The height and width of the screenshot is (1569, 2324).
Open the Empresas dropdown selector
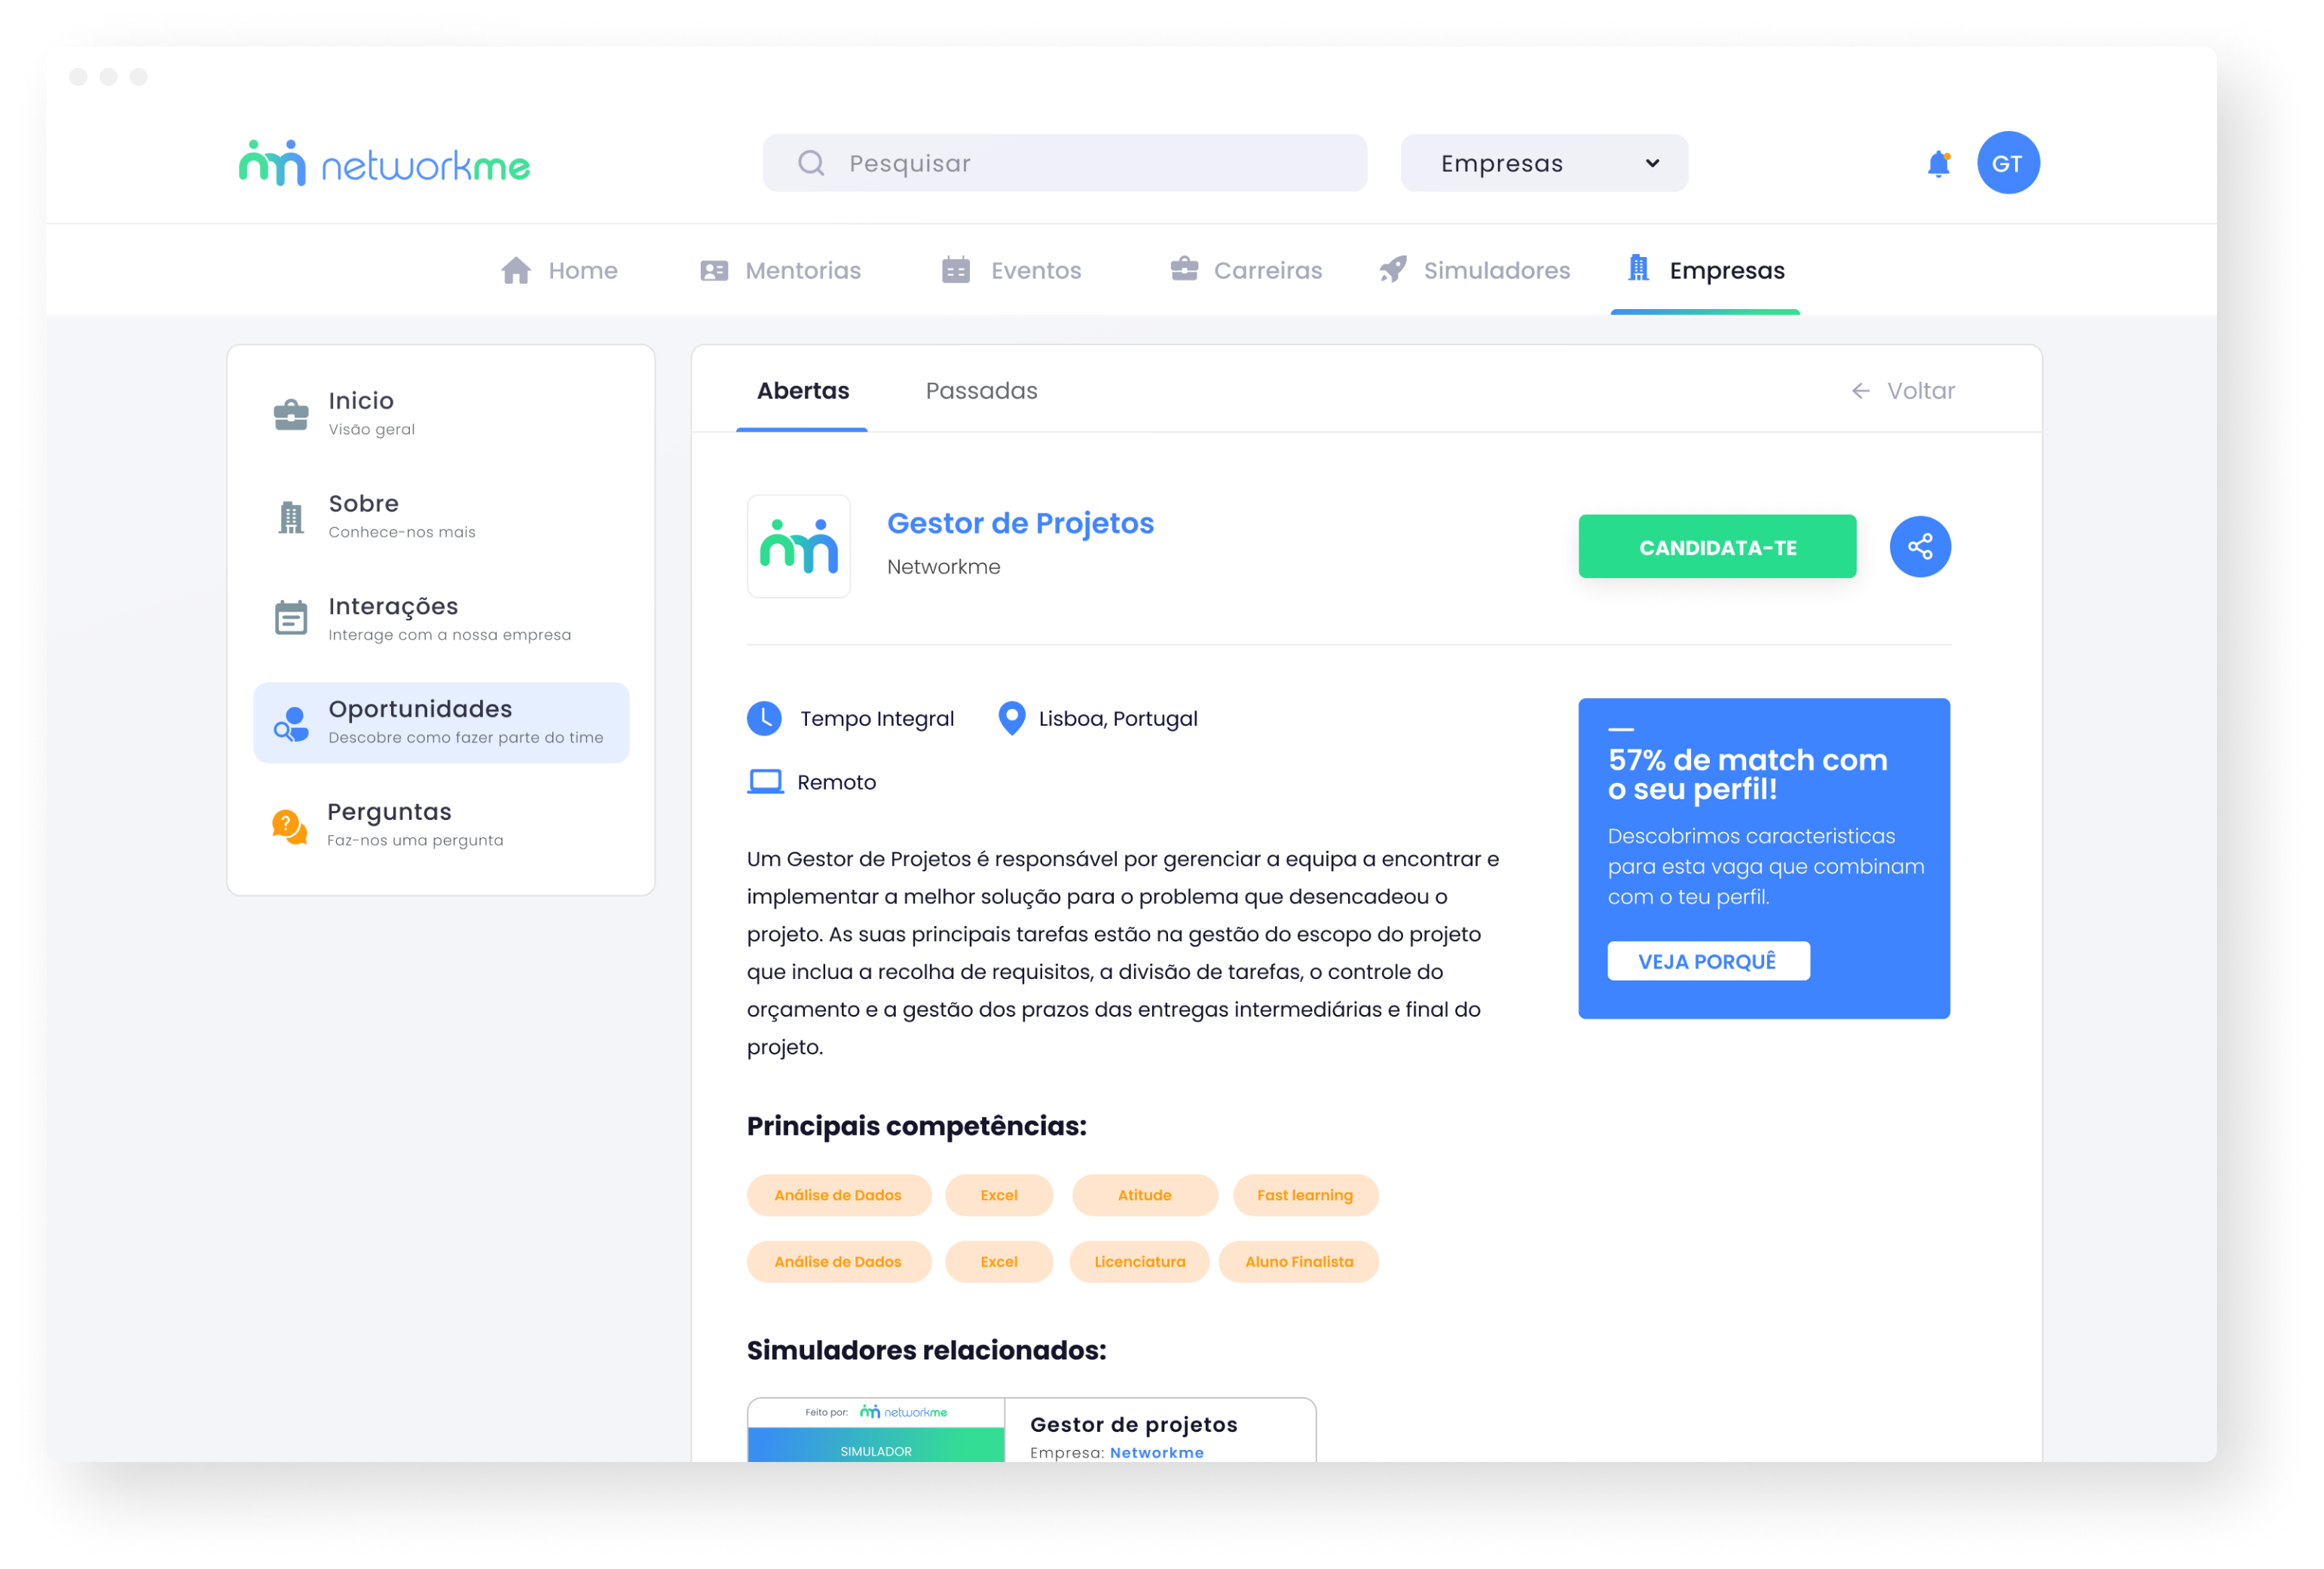coord(1544,163)
